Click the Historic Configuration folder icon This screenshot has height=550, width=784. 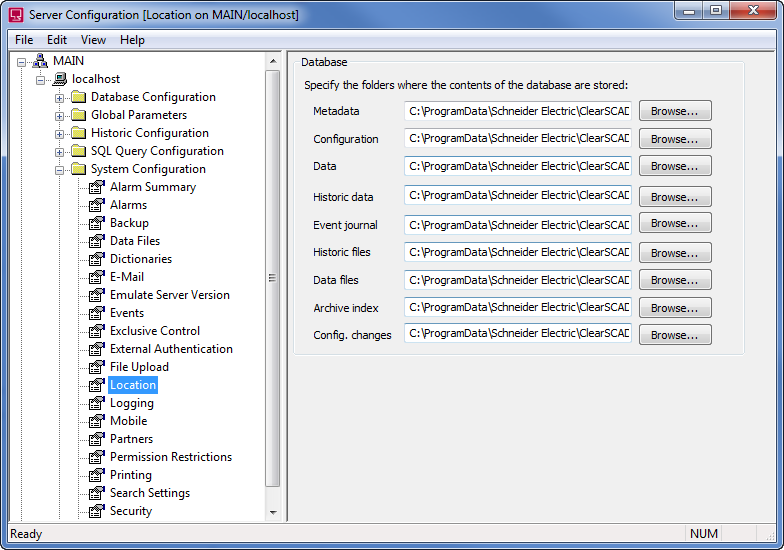(78, 133)
